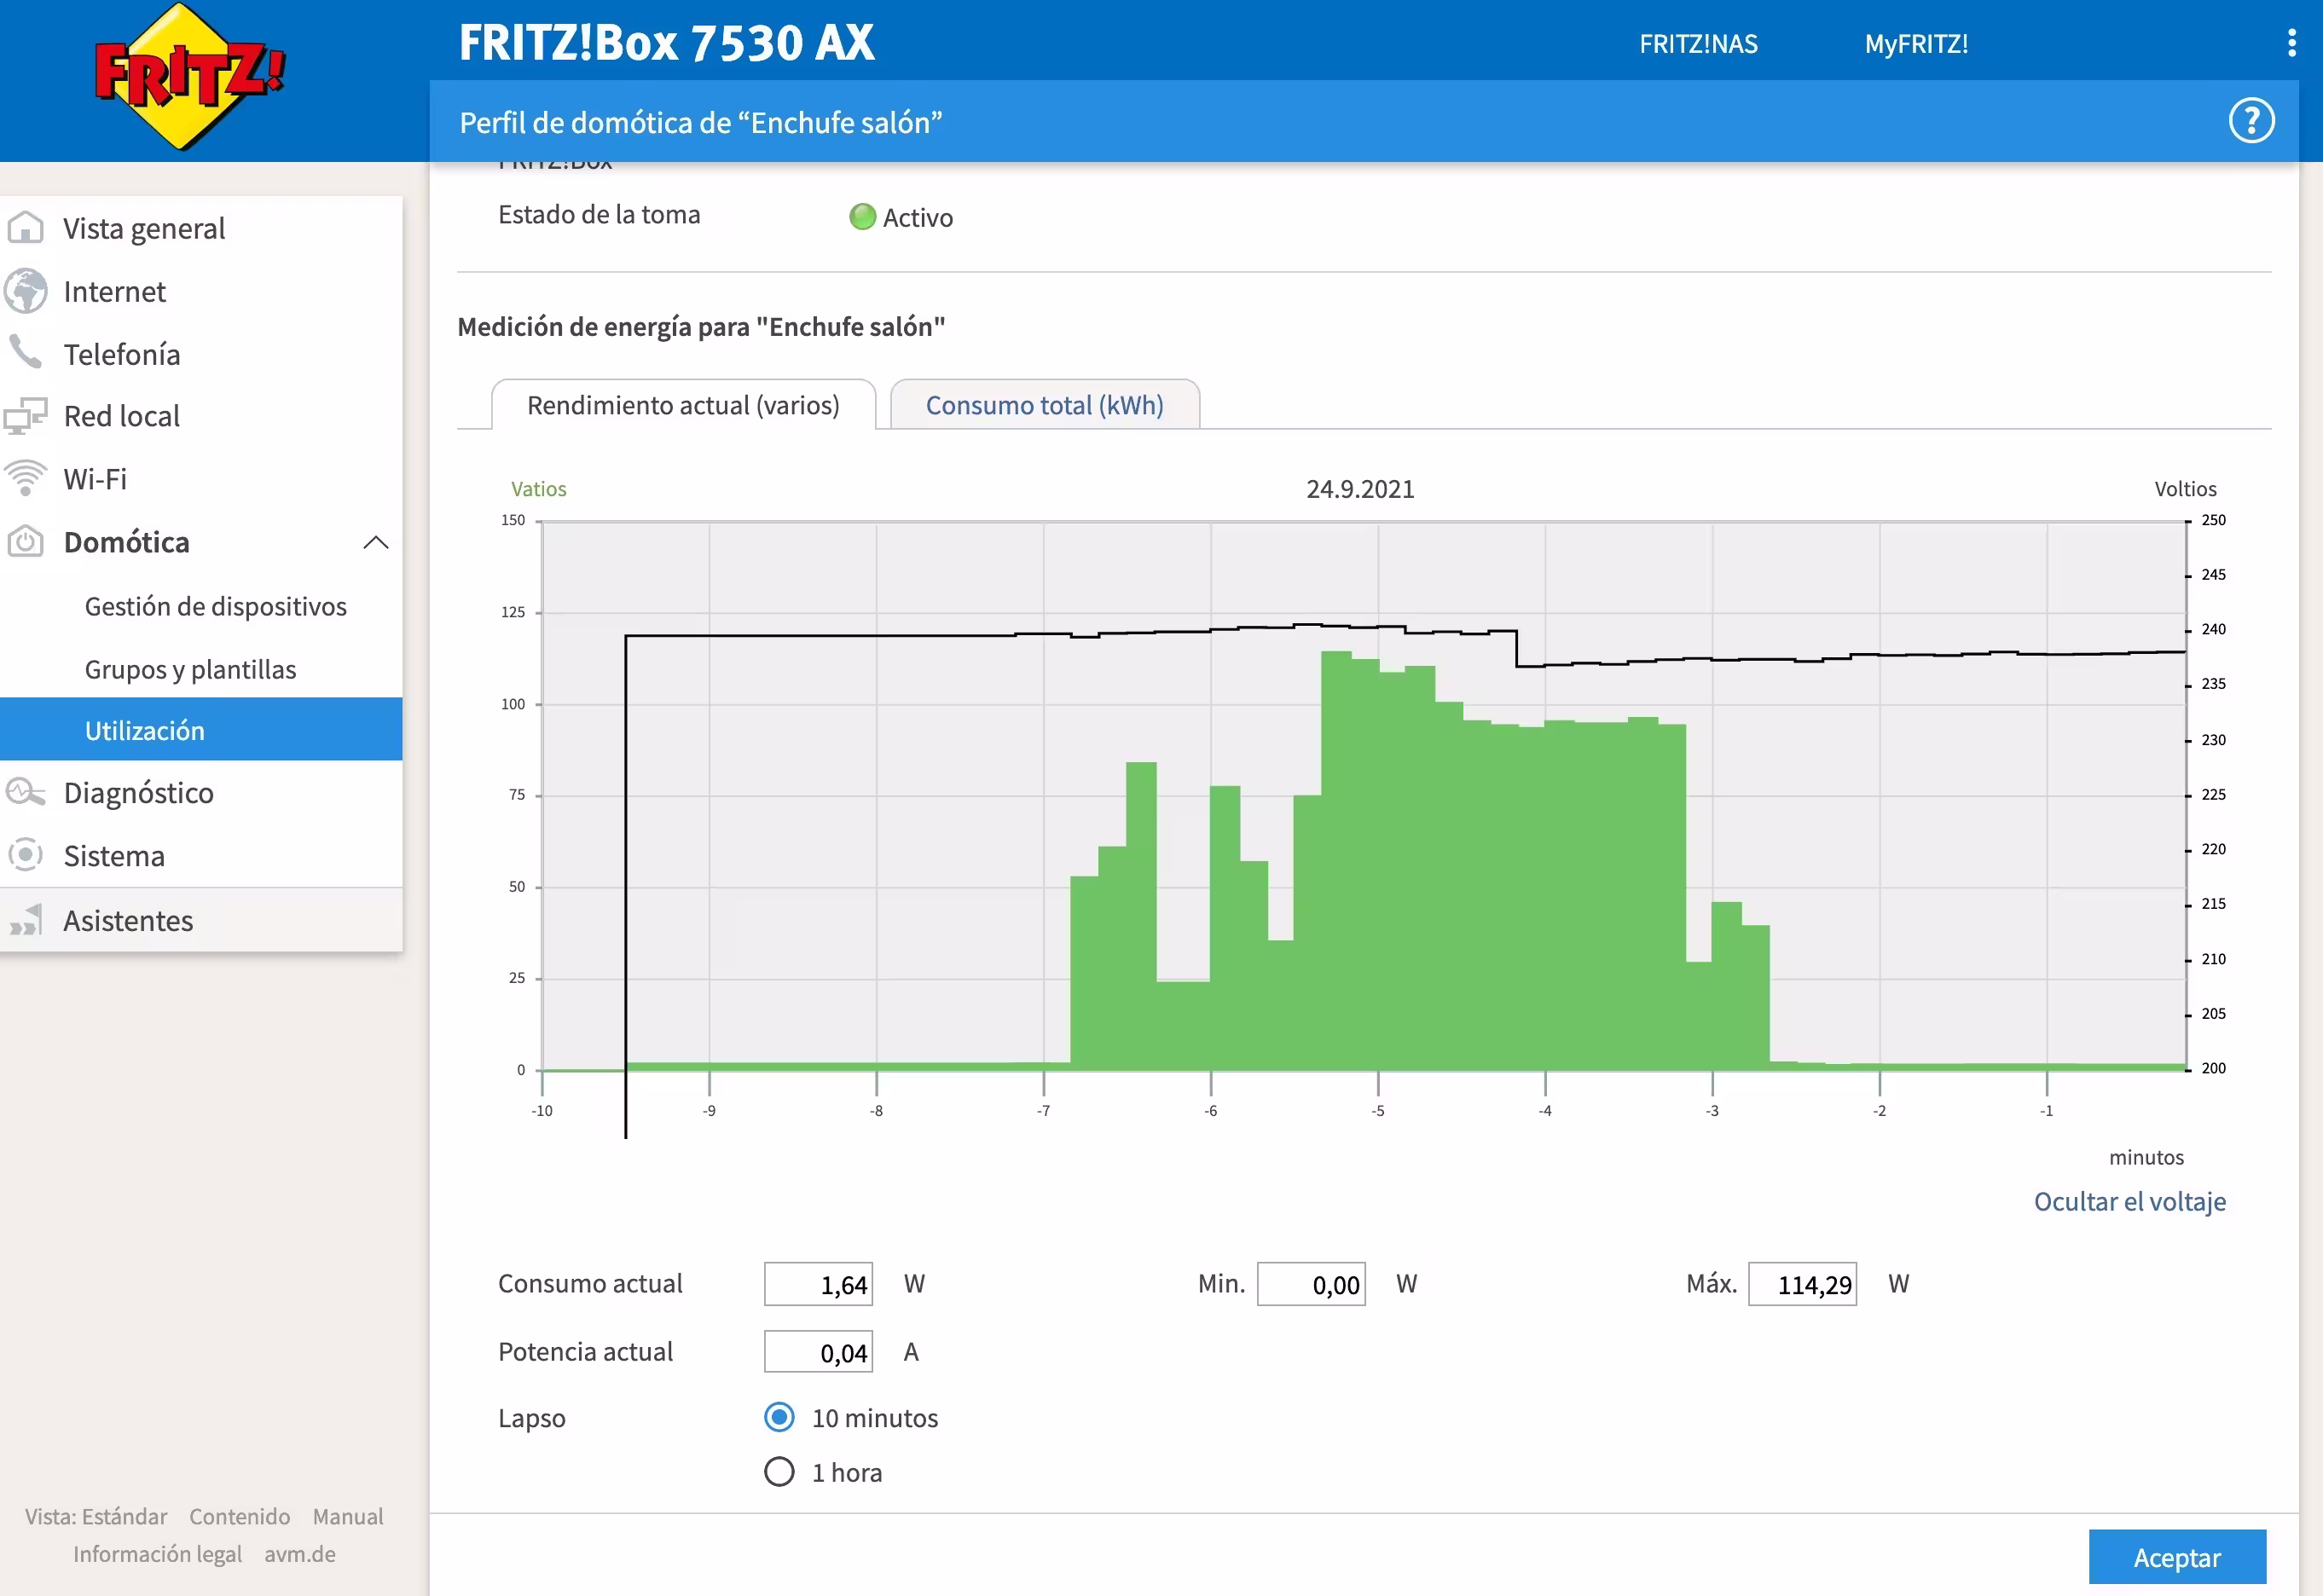Screen dimensions: 2323x1596
Task: Open MyFRITZ! link in header
Action: click(1916, 44)
